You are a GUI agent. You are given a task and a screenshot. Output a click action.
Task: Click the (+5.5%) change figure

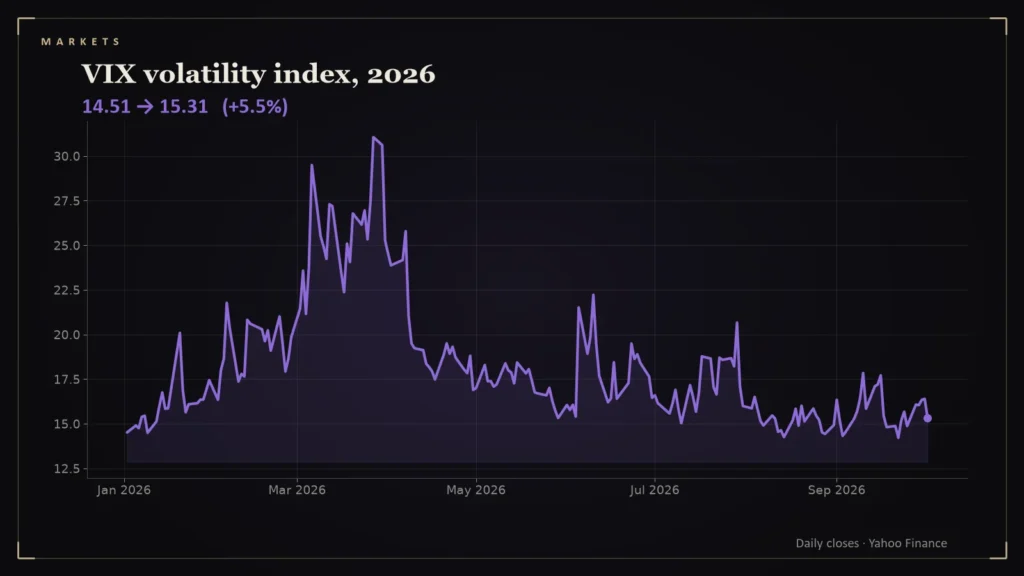255,106
